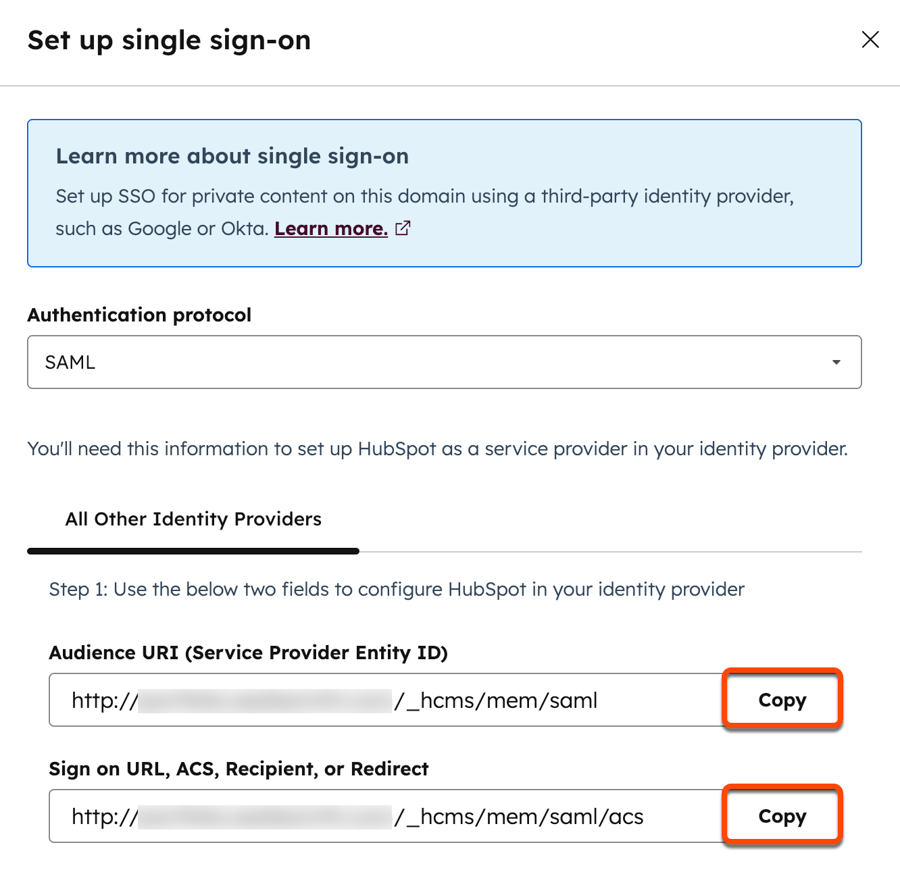900x870 pixels.
Task: Select the All Other Identity Providers heading
Action: (x=193, y=519)
